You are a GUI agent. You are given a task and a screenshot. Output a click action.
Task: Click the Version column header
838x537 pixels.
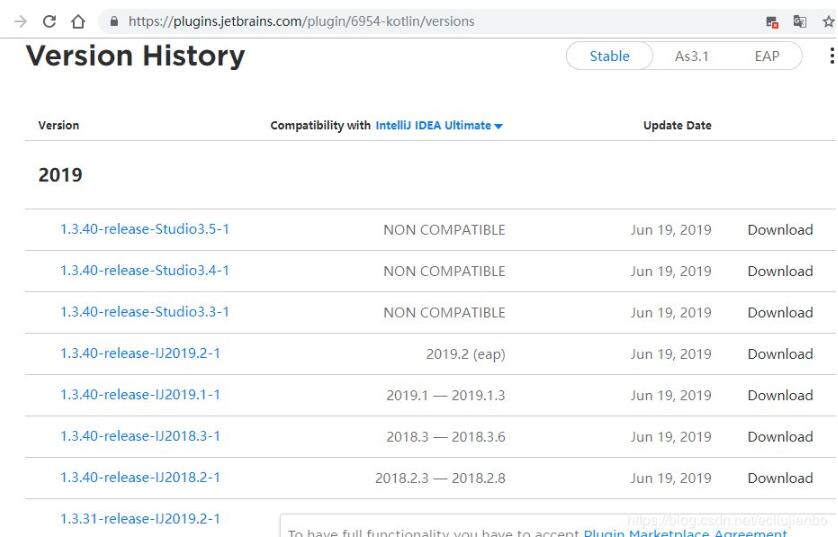pyautogui.click(x=59, y=126)
